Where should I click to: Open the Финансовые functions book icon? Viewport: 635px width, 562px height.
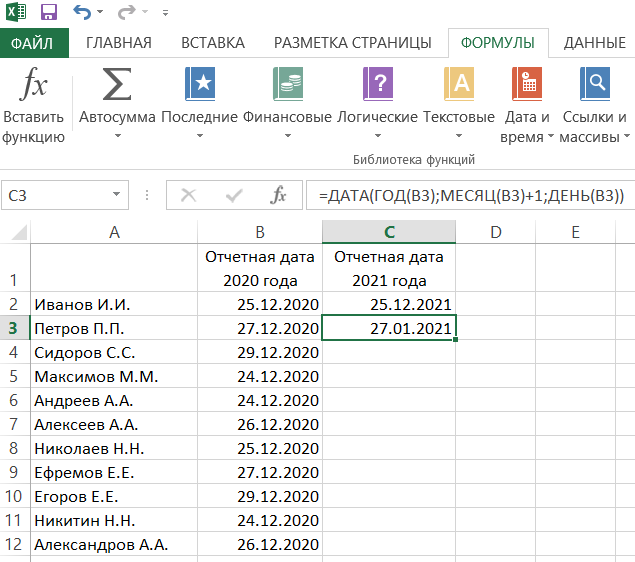[x=288, y=84]
